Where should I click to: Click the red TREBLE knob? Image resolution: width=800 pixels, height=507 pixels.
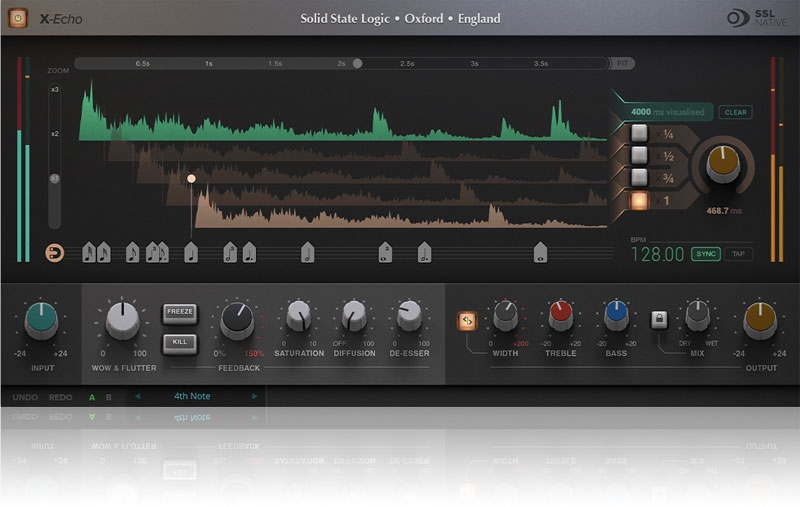click(x=561, y=316)
